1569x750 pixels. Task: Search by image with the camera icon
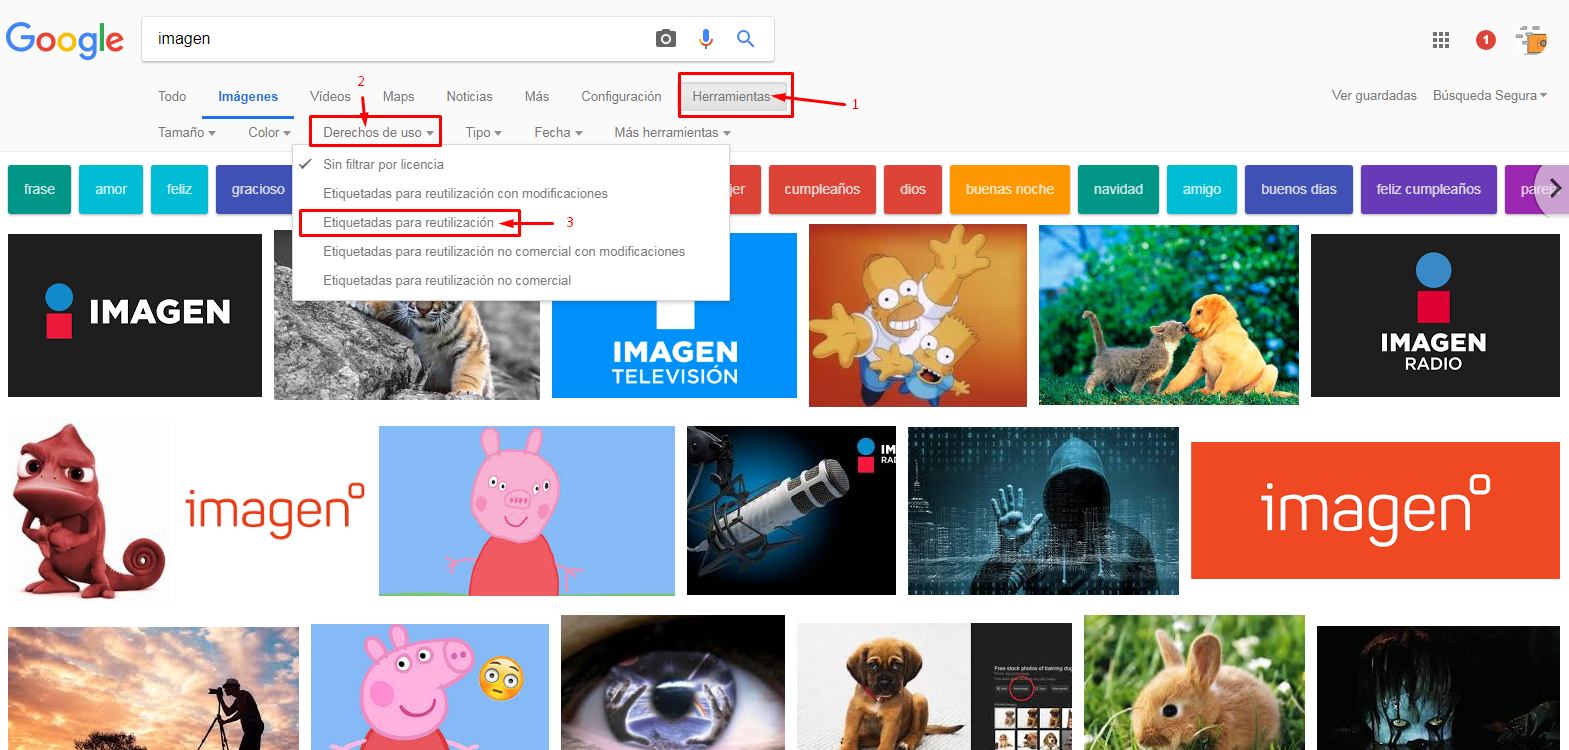point(666,39)
